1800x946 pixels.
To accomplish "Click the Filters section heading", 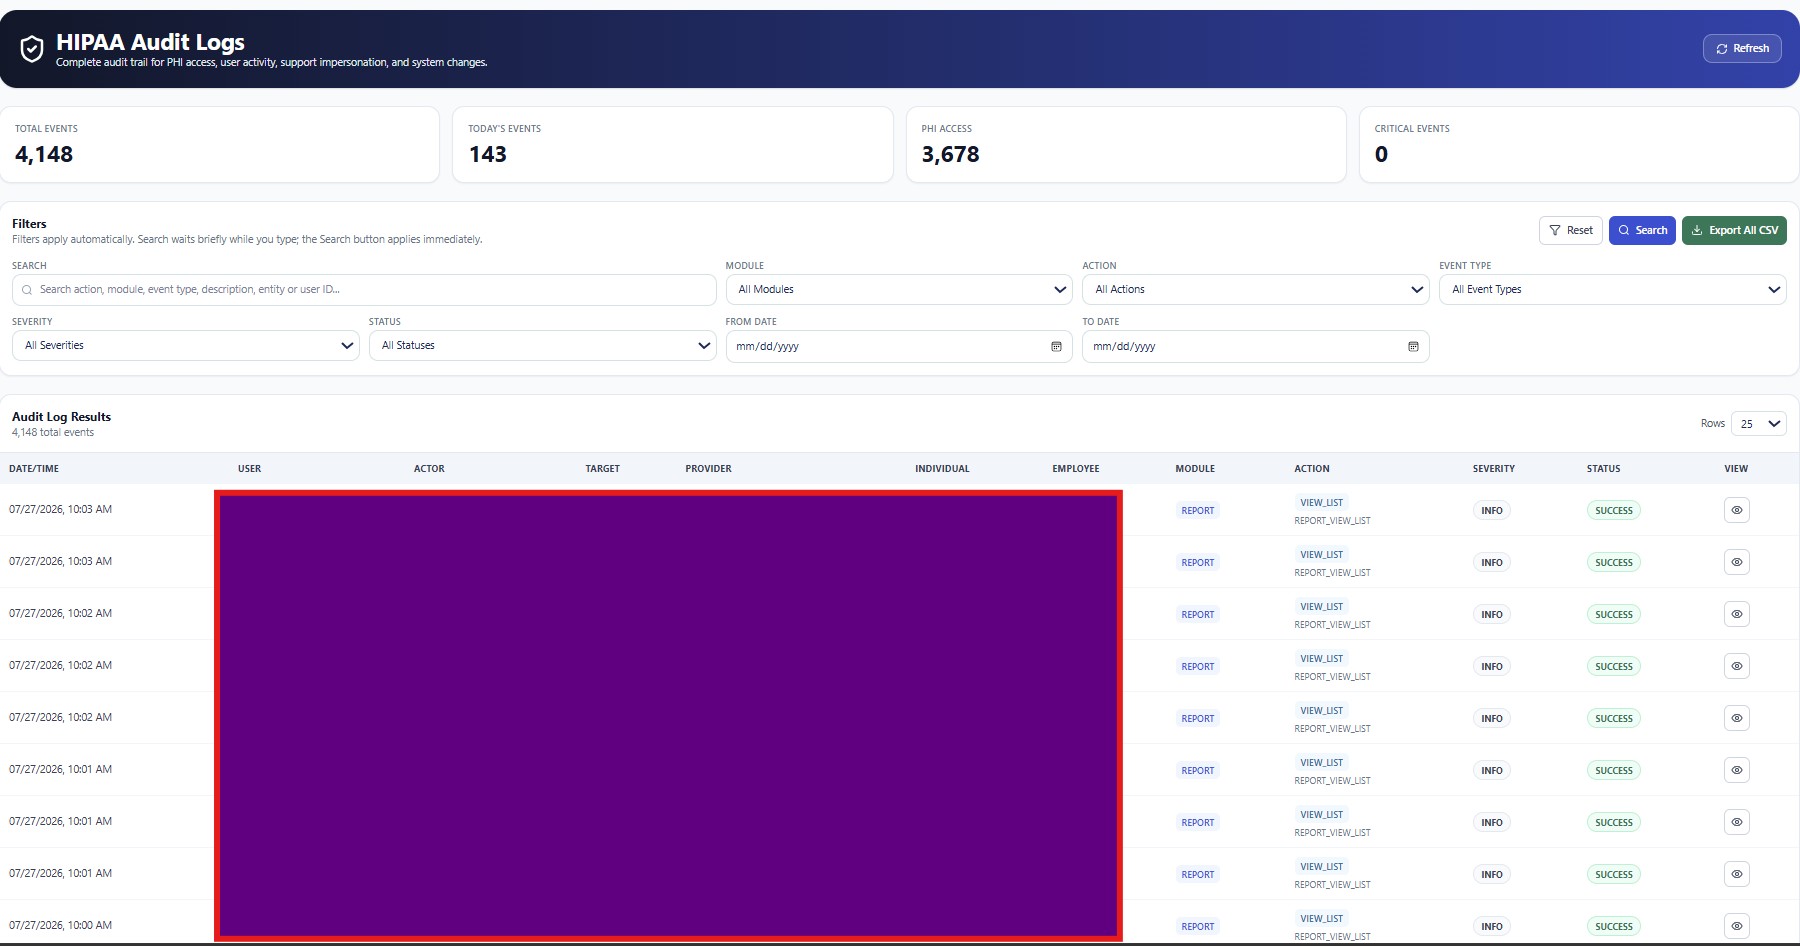I will 29,224.
